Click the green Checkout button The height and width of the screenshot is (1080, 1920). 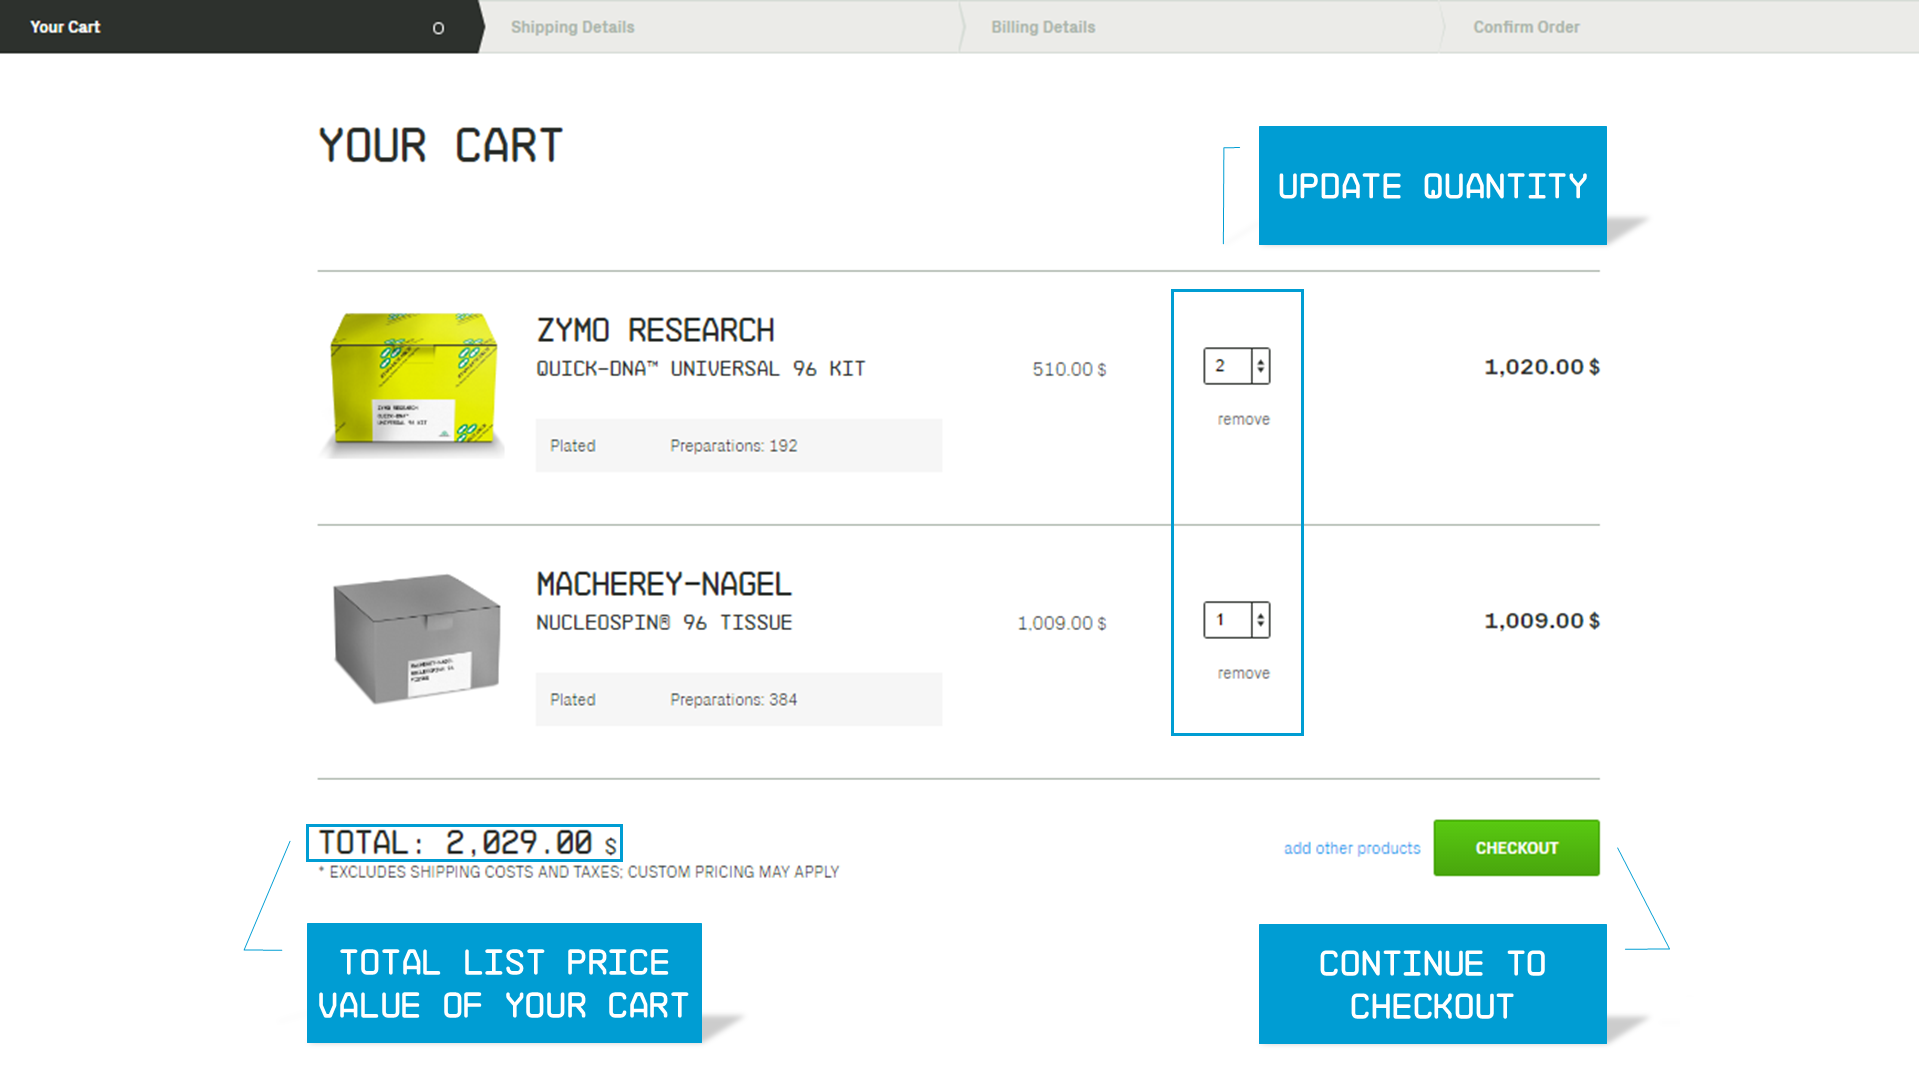click(x=1516, y=848)
